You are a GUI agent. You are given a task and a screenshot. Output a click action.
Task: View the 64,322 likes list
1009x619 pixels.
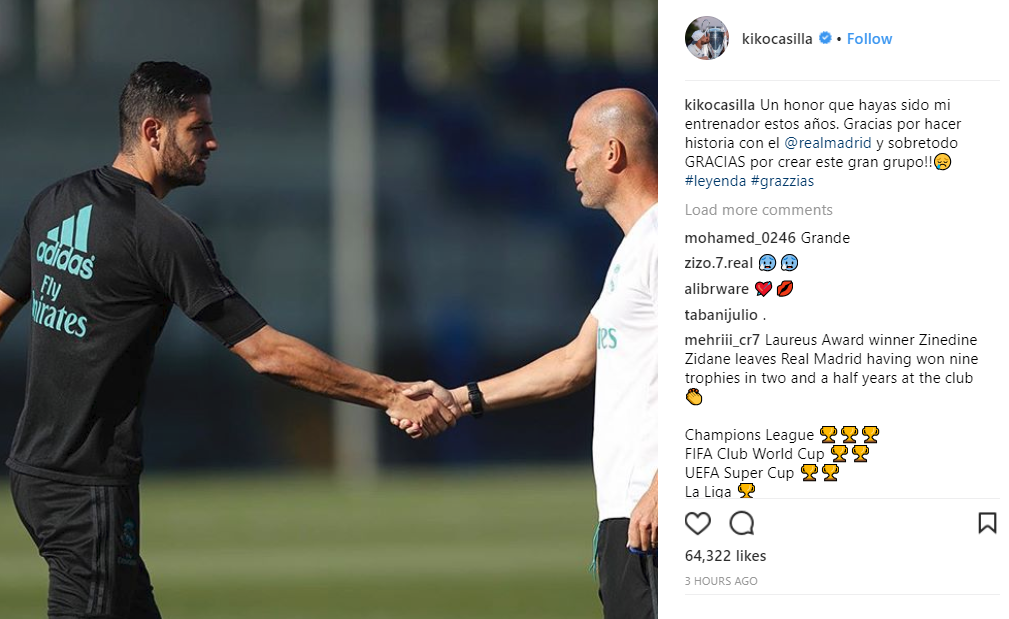point(725,556)
